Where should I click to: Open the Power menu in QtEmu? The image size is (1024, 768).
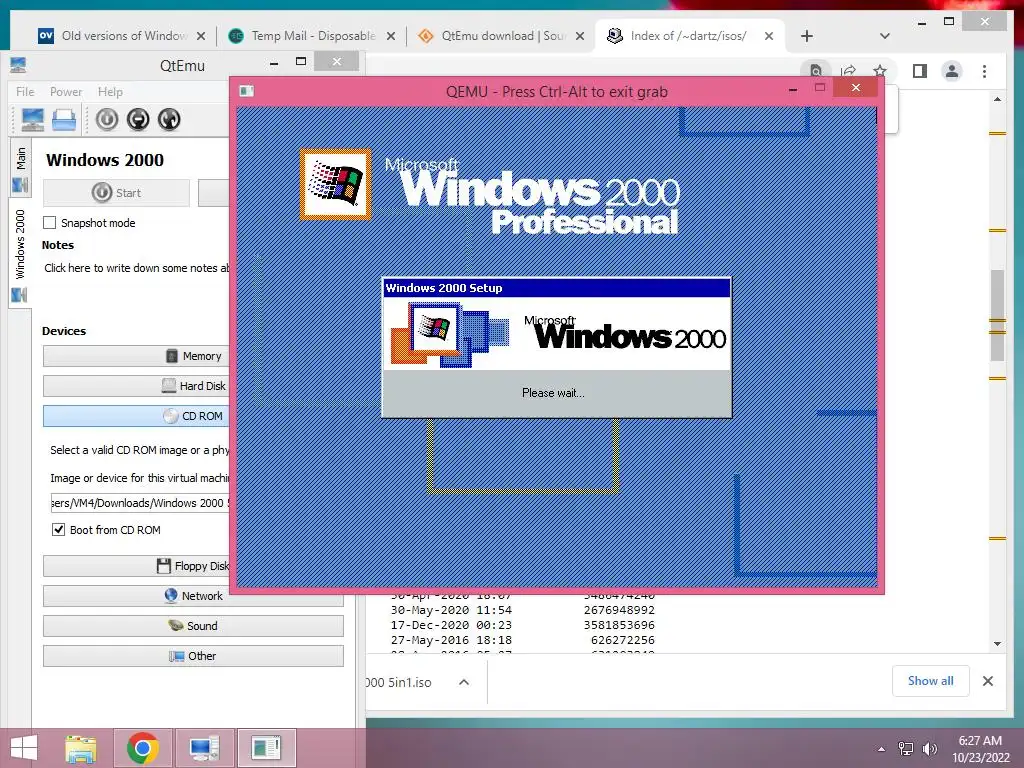point(66,91)
